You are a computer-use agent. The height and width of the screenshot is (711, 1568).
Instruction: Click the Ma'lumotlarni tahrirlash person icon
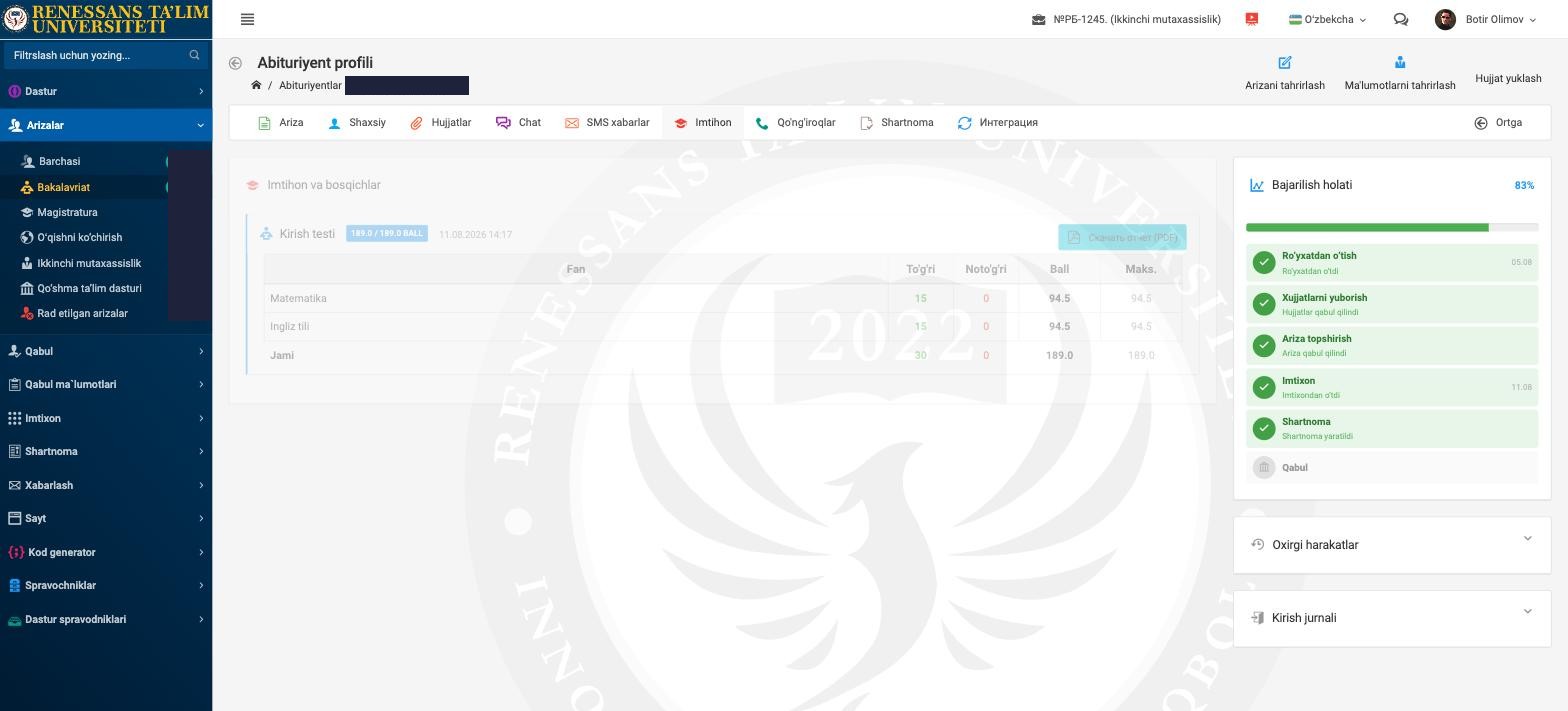pos(1400,62)
